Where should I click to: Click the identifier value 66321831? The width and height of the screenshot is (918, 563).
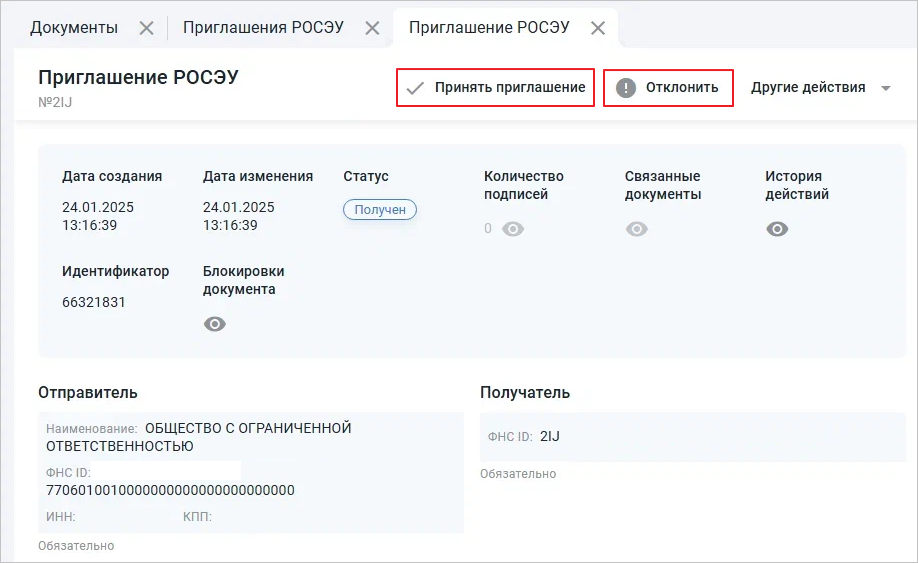coord(94,302)
